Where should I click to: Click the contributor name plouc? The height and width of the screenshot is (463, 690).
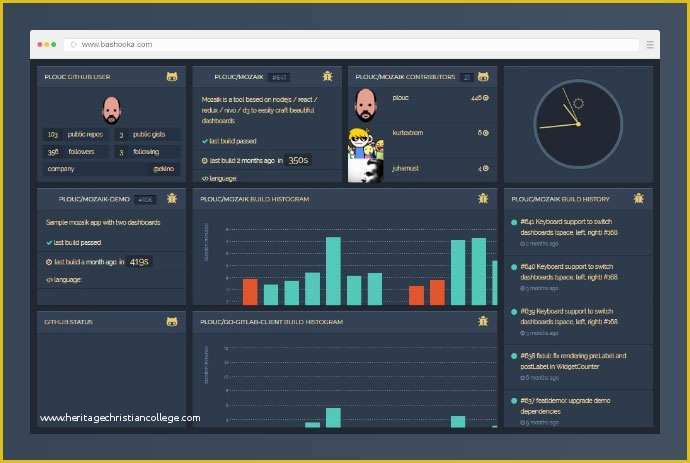400,98
